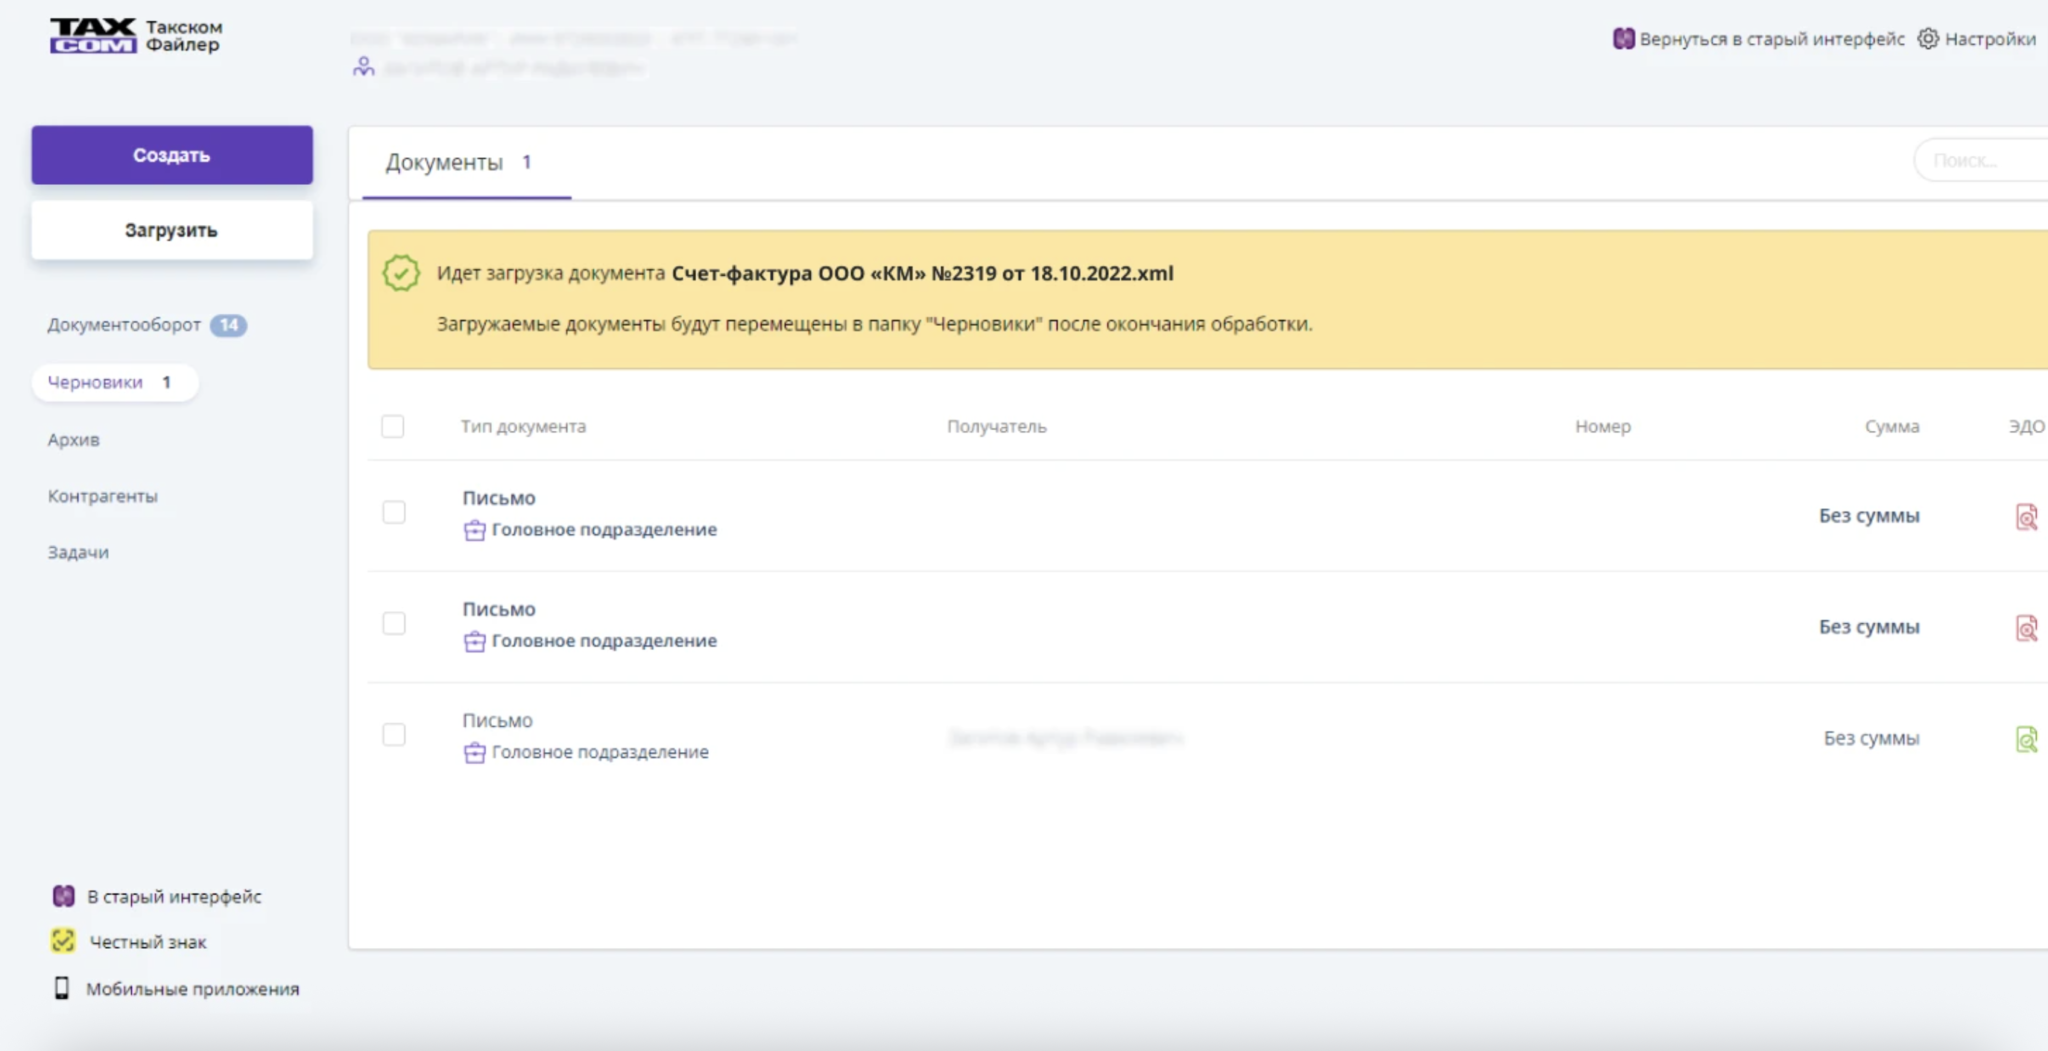Screen dimensions: 2048x1051
Task: Check the first Письмо row checkbox
Action: 394,513
